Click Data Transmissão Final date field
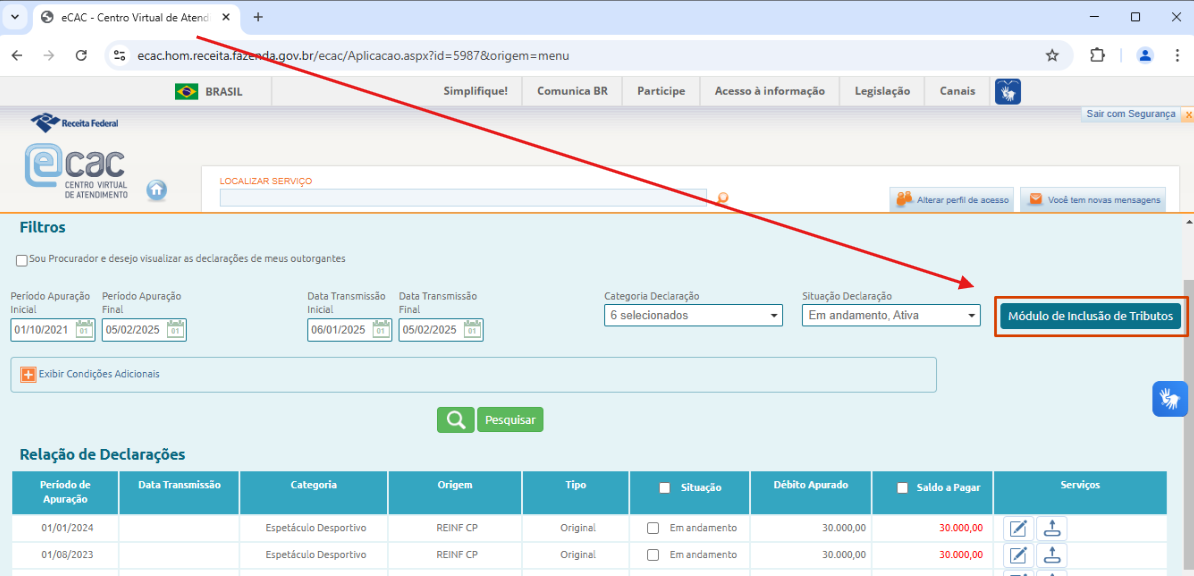 tap(431, 330)
